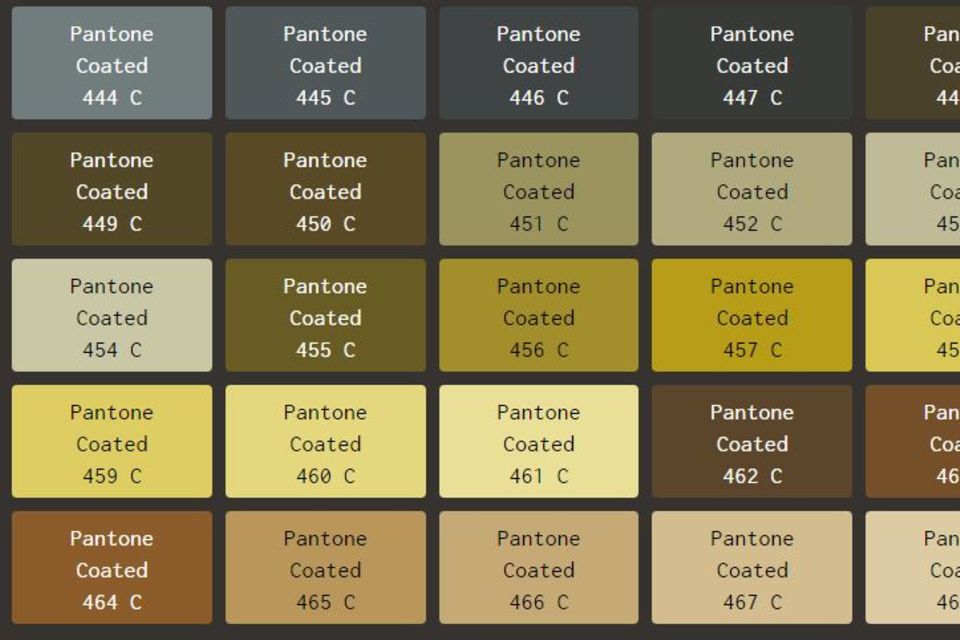Viewport: 960px width, 640px height.
Task: Choose the Pantone Coated 460 C swatch
Action: click(x=326, y=442)
